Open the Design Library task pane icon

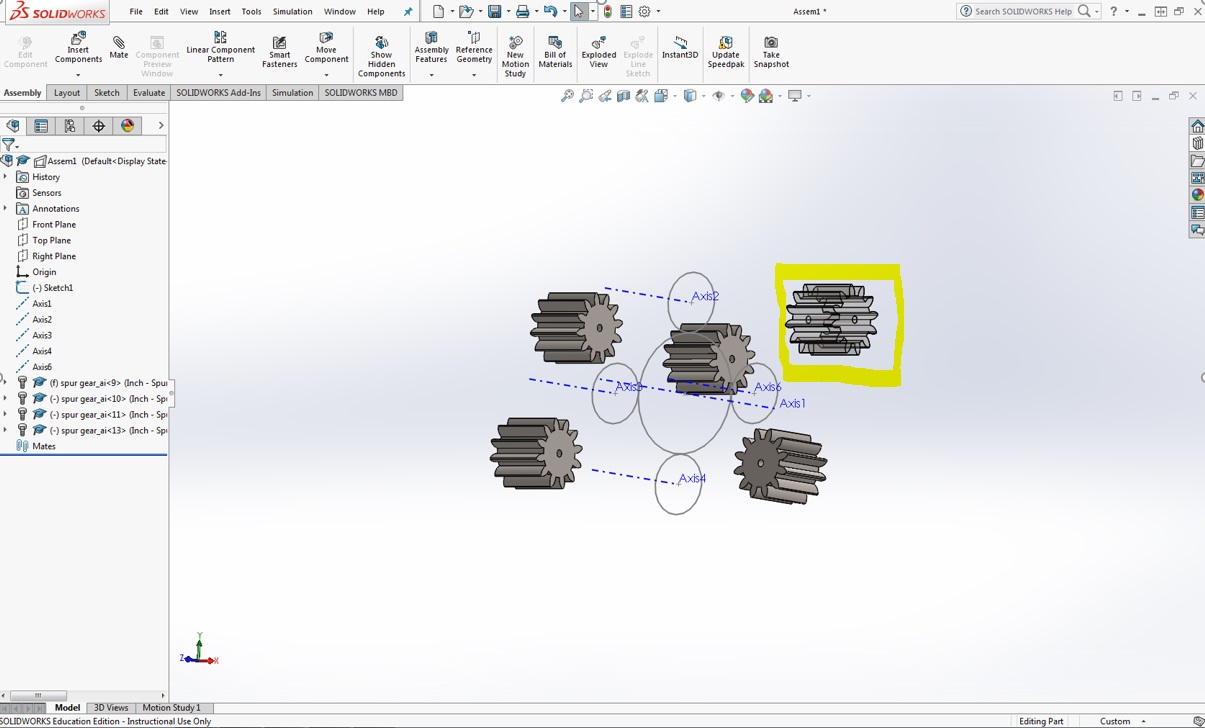pos(1197,143)
